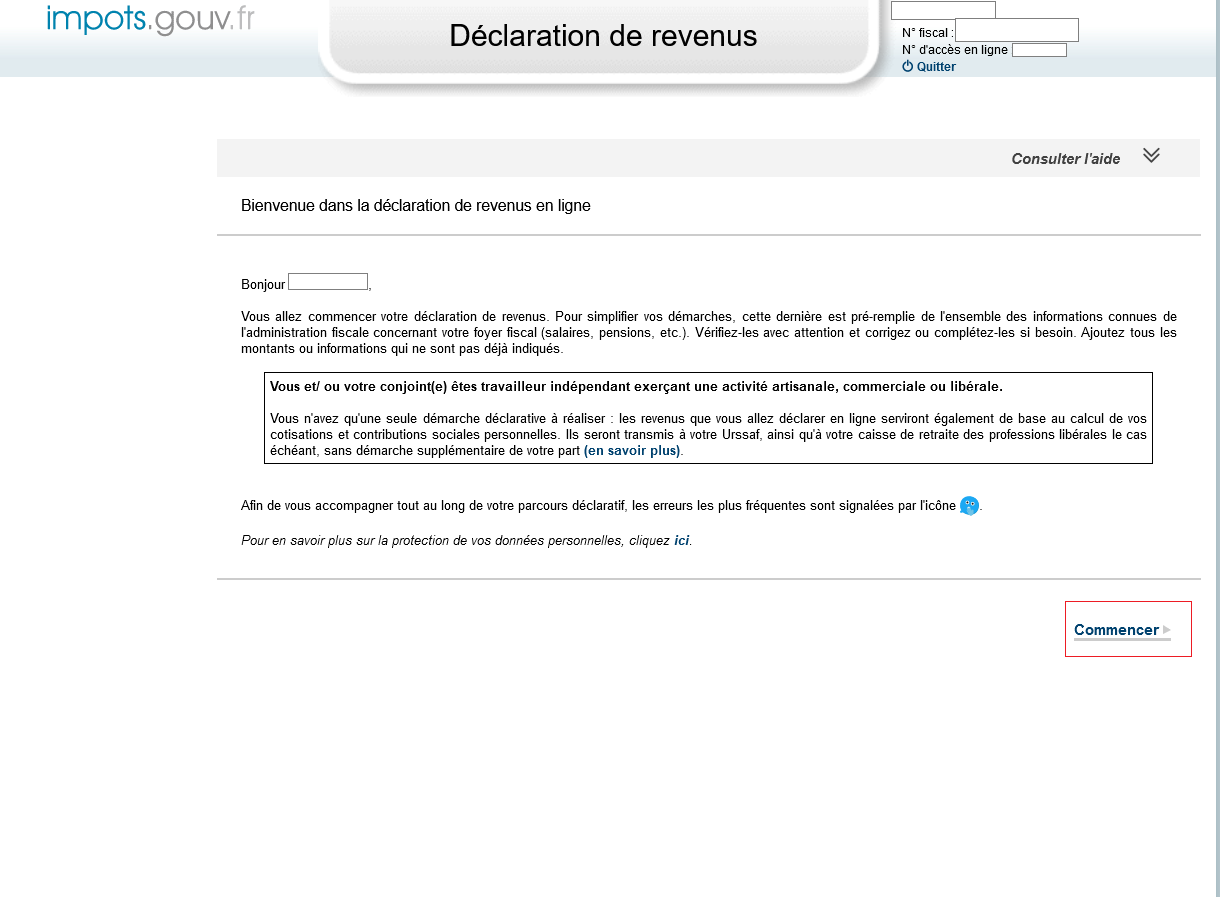
Task: Log out using the Quitter link
Action: point(936,67)
